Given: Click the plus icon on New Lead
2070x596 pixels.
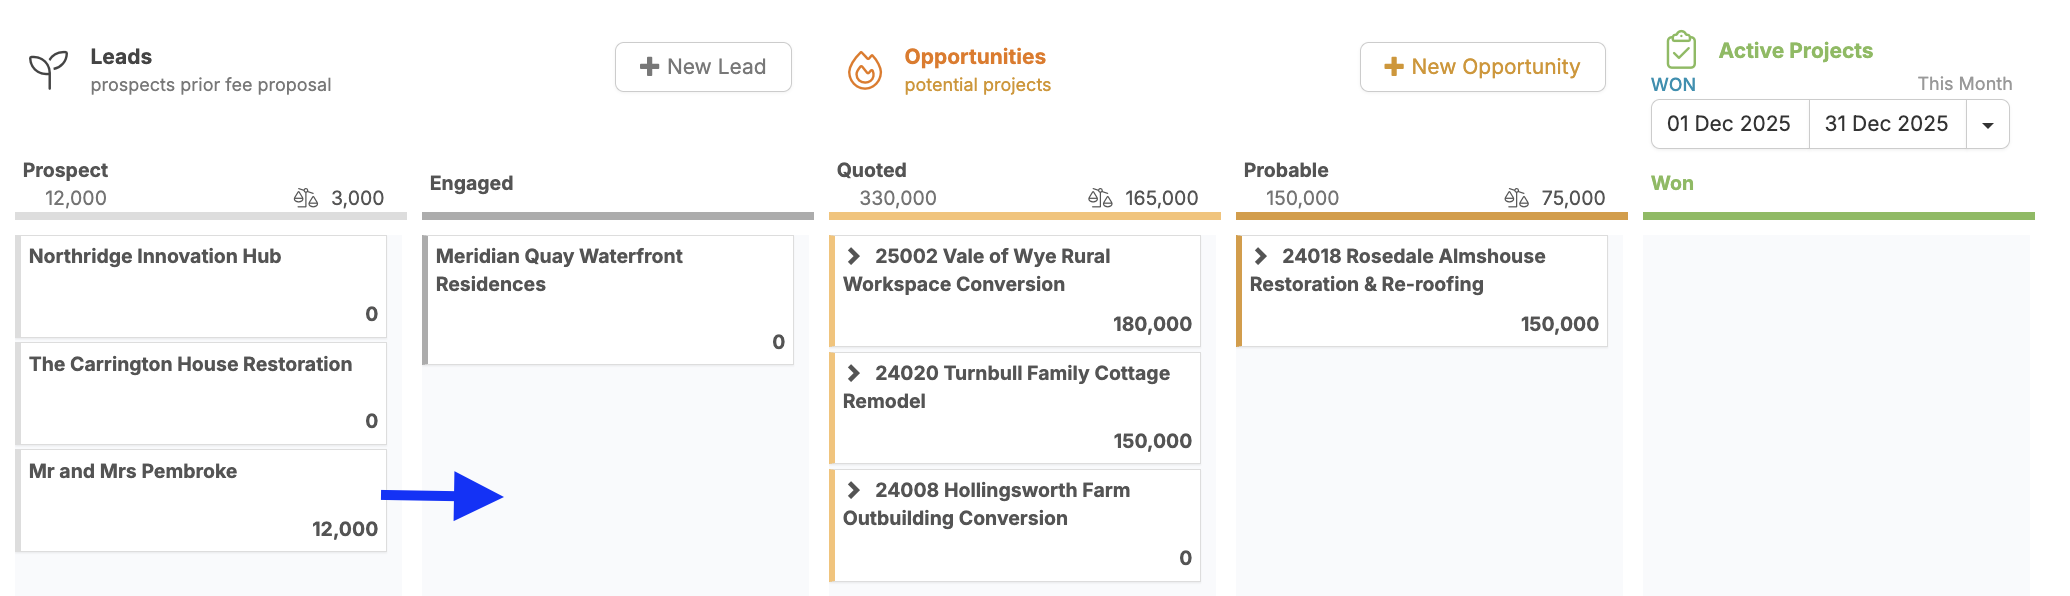Looking at the screenshot, I should (x=650, y=67).
